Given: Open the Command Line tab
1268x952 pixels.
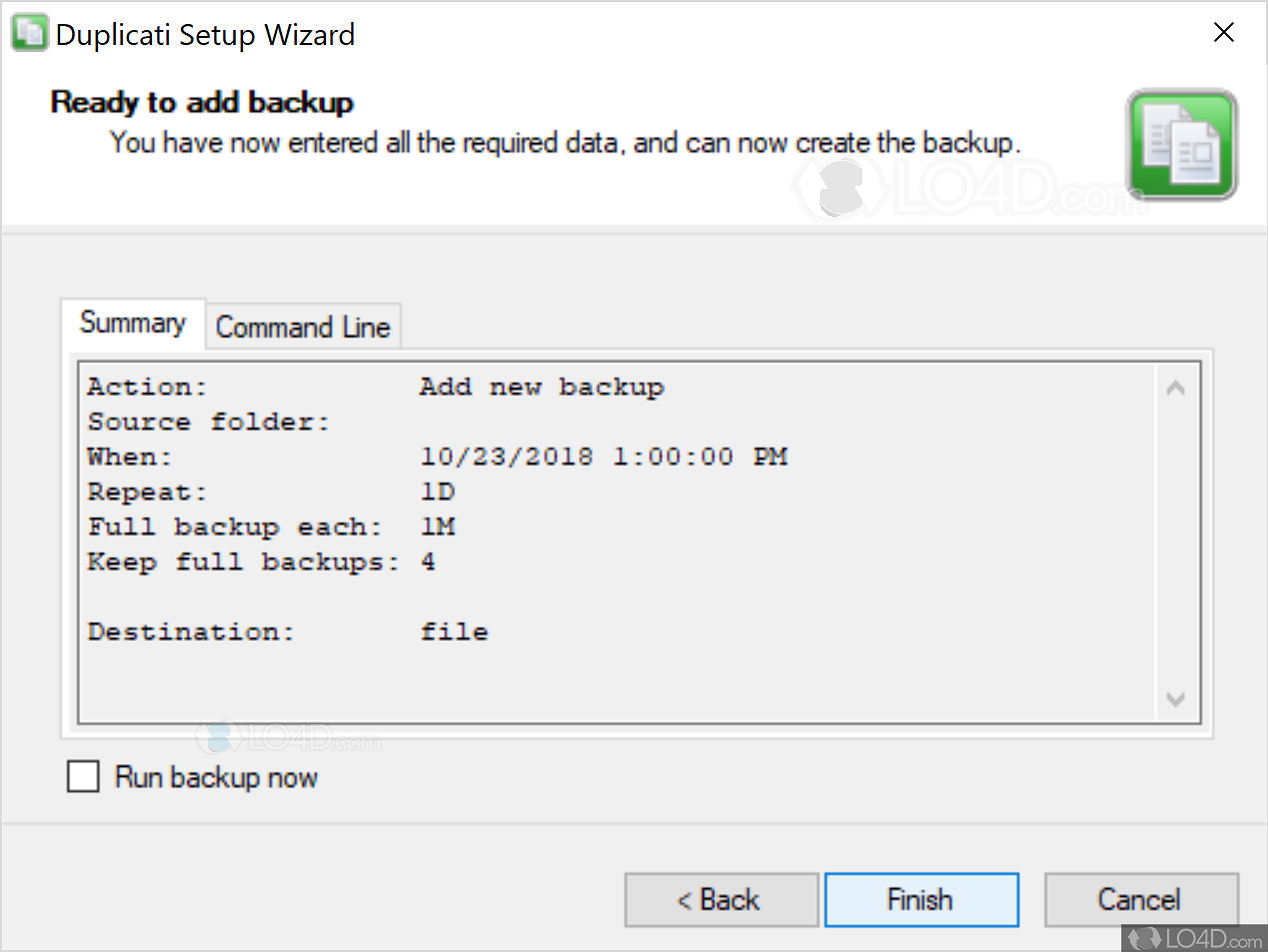Looking at the screenshot, I should point(303,327).
